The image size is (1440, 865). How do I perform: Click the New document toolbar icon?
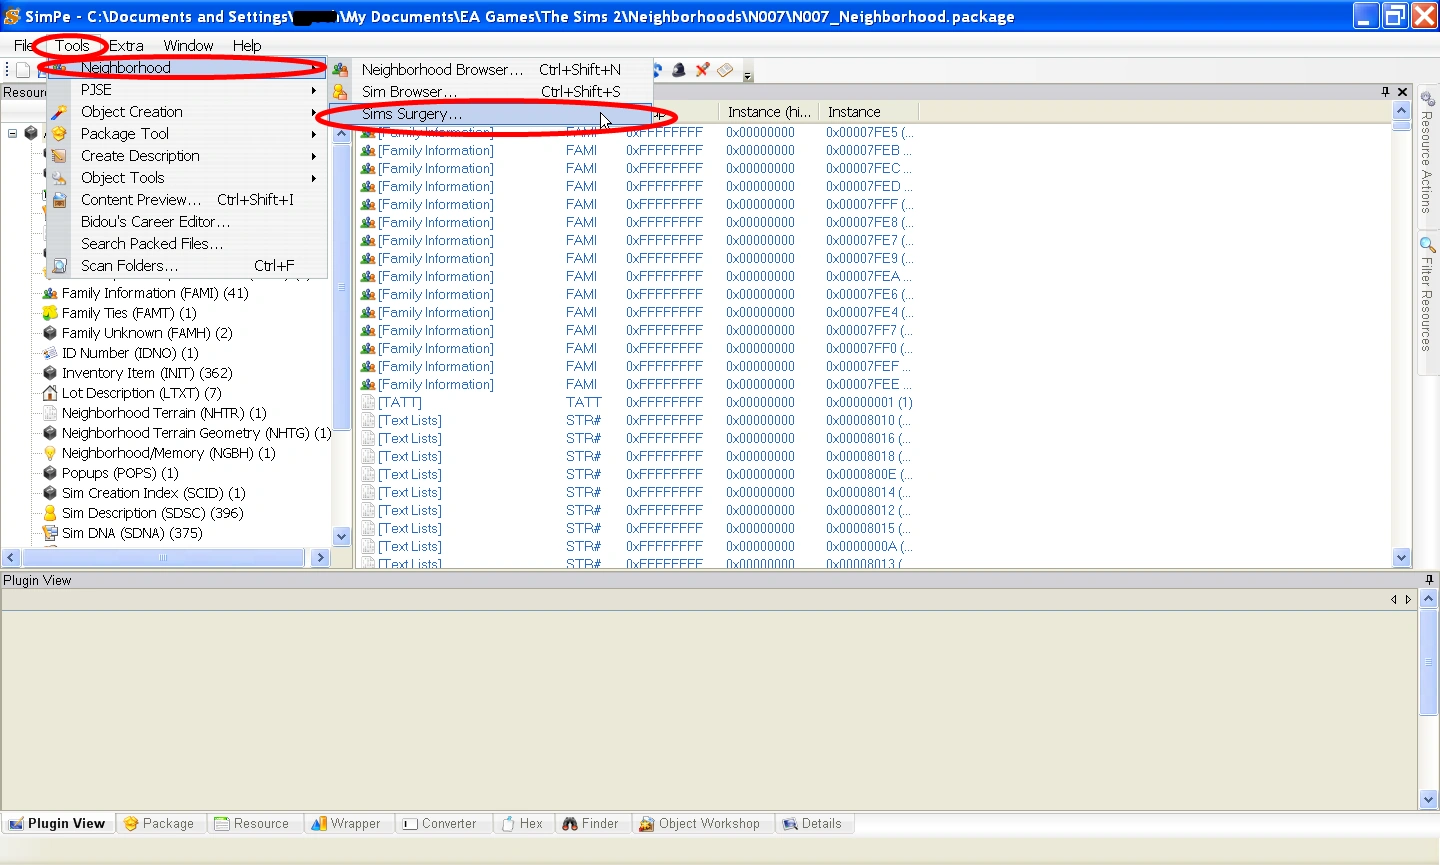(22, 69)
